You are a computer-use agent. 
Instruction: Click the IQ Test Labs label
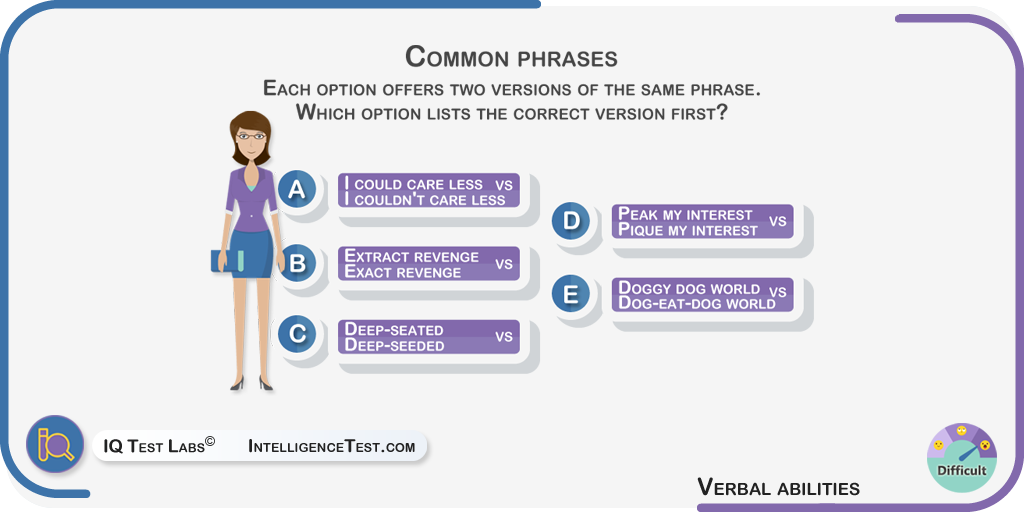pyautogui.click(x=152, y=446)
